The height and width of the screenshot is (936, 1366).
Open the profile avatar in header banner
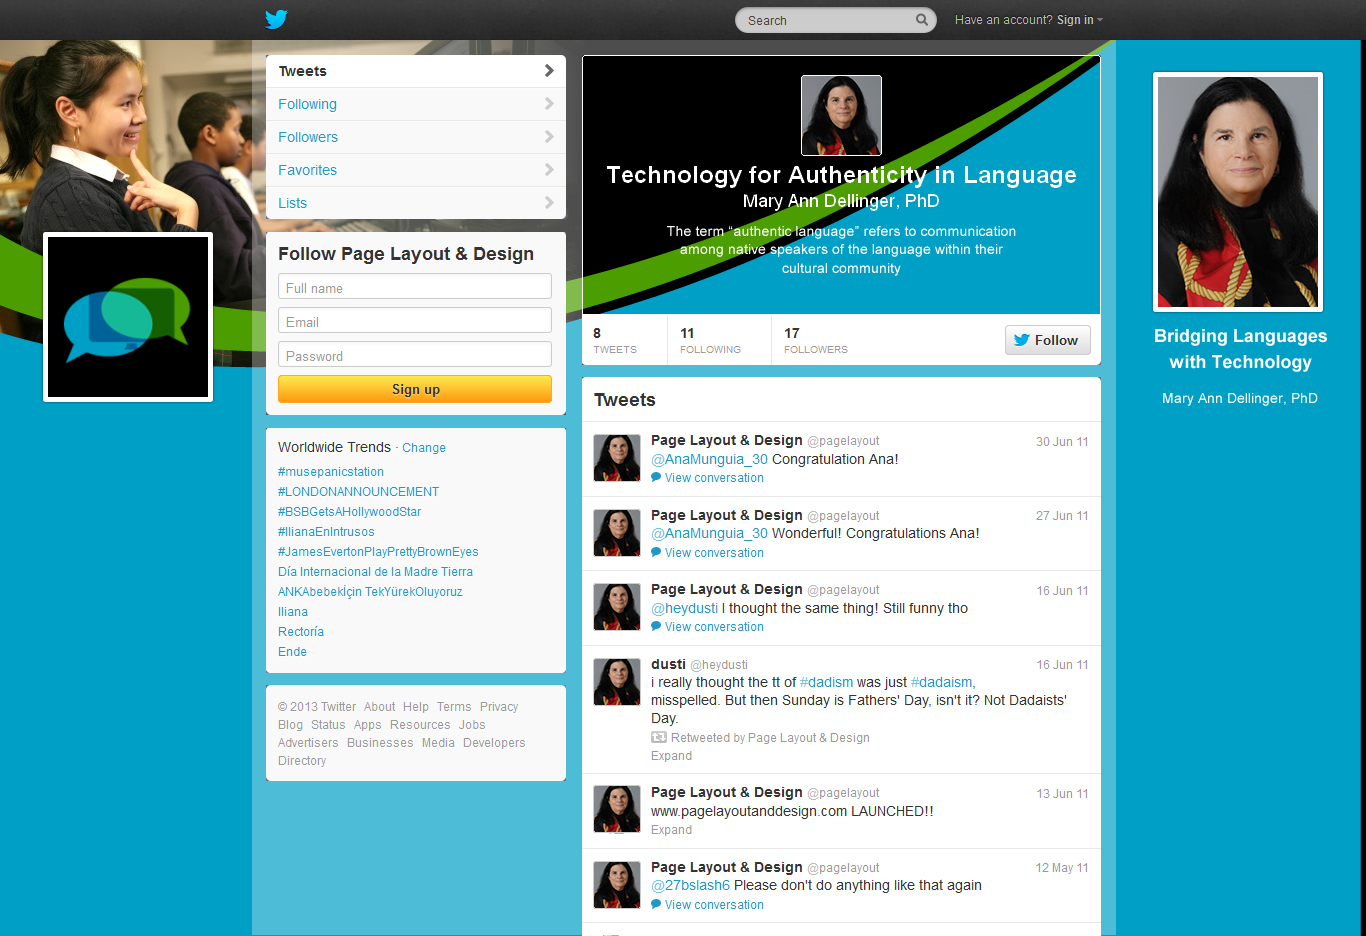point(841,116)
